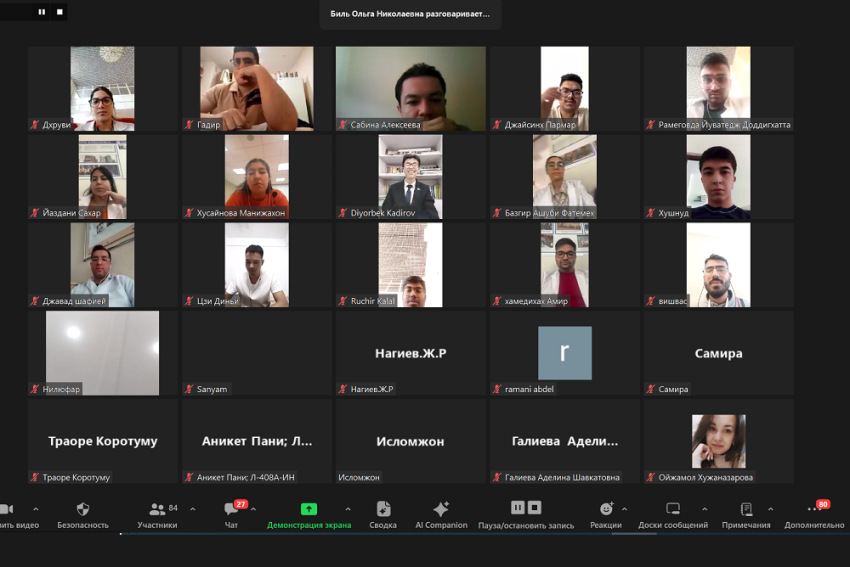Expand the Chat (Чат) options chevron
850x567 pixels.
[x=254, y=509]
